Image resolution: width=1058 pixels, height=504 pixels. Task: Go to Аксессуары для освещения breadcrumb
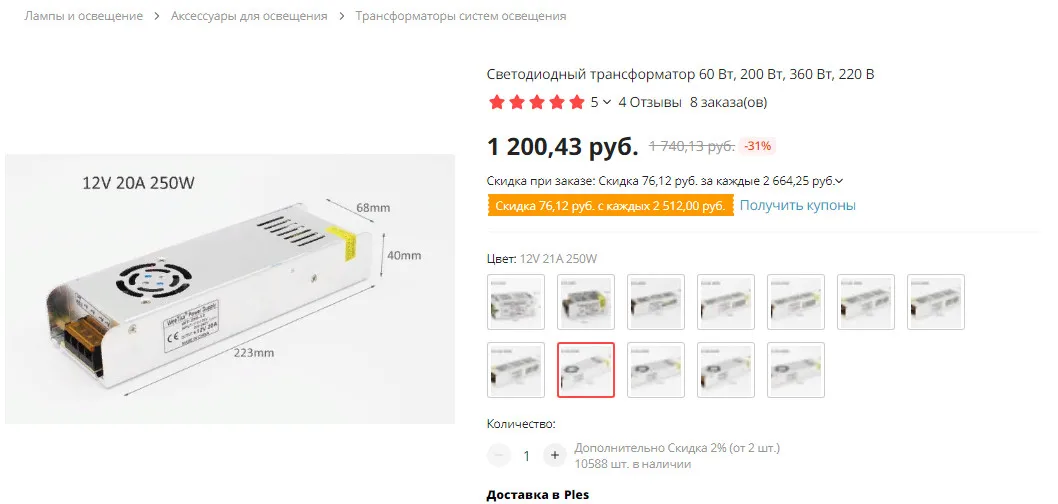249,16
